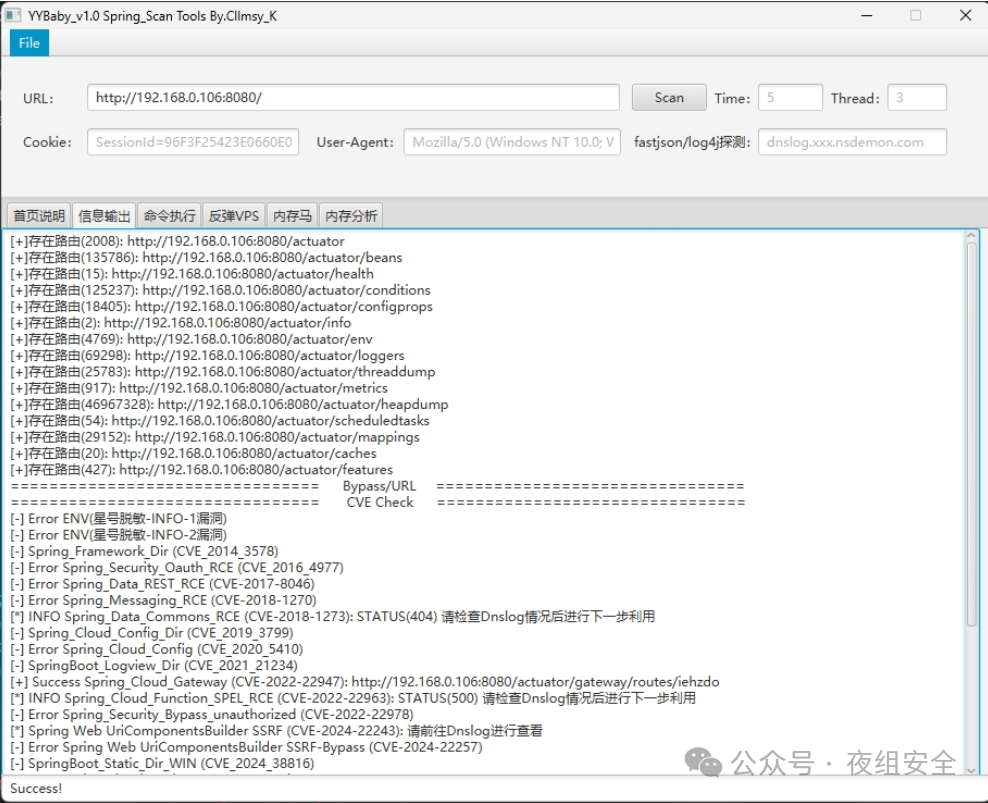Start scanning with the Scan button
Image resolution: width=988 pixels, height=803 pixels.
pos(669,98)
